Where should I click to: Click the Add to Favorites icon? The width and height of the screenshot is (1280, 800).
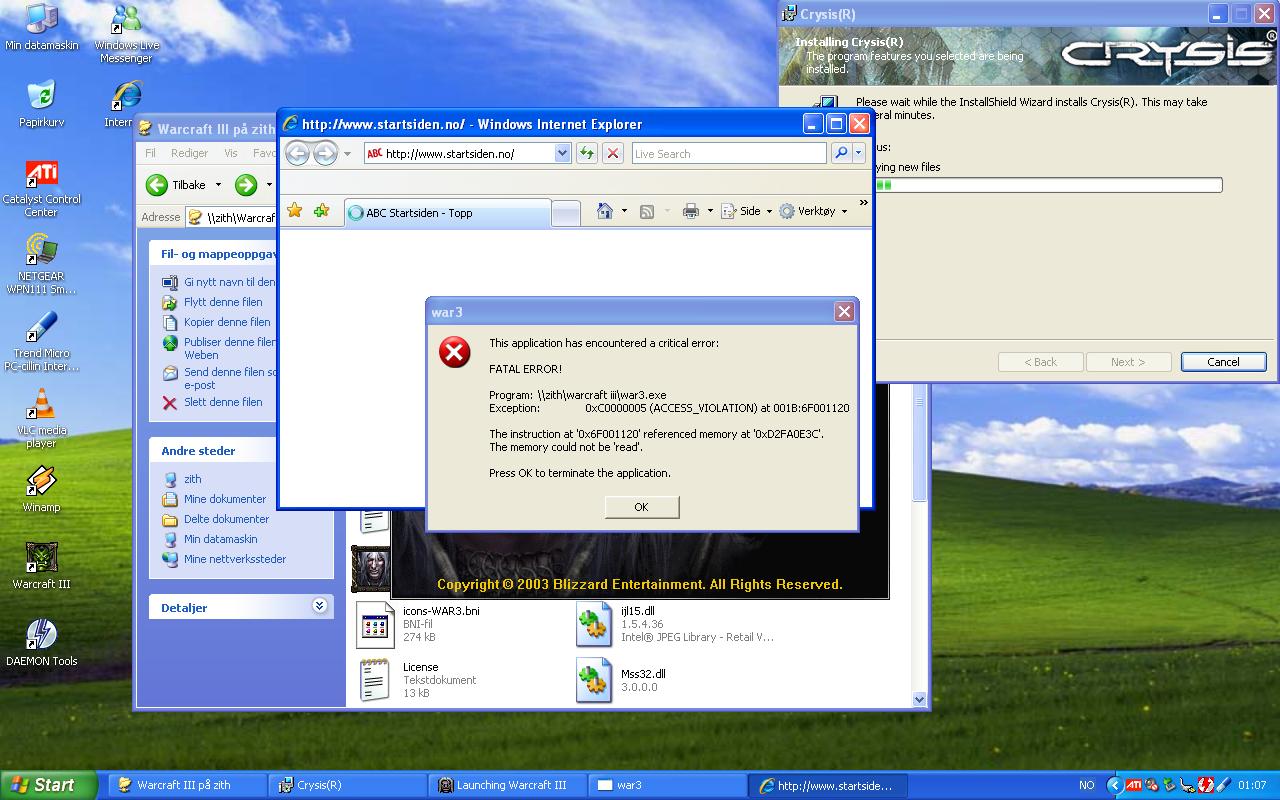click(x=321, y=211)
